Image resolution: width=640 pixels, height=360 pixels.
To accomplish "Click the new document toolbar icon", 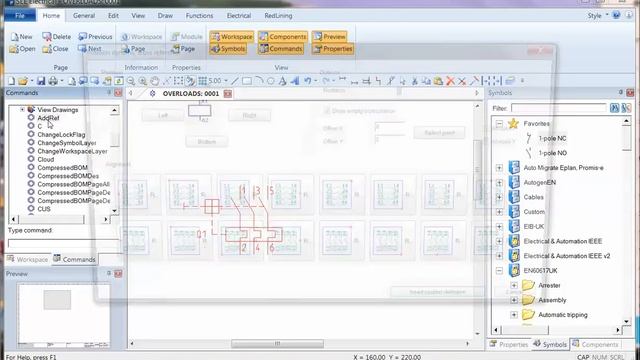I will click(x=11, y=81).
